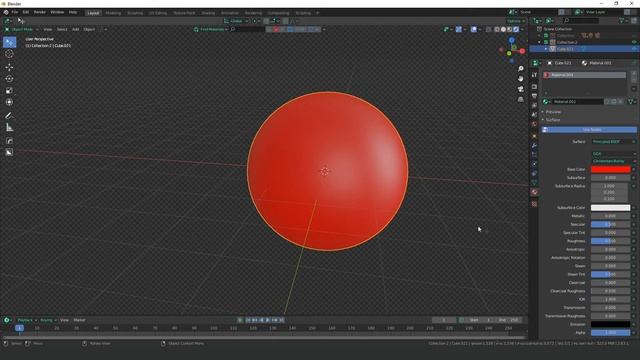Open the Add menu in viewport header
Screen dimensions: 640x360
pos(76,29)
